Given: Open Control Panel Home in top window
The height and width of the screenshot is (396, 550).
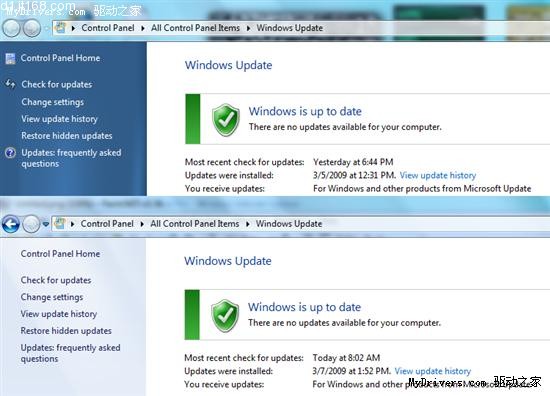Looking at the screenshot, I should click(x=60, y=58).
